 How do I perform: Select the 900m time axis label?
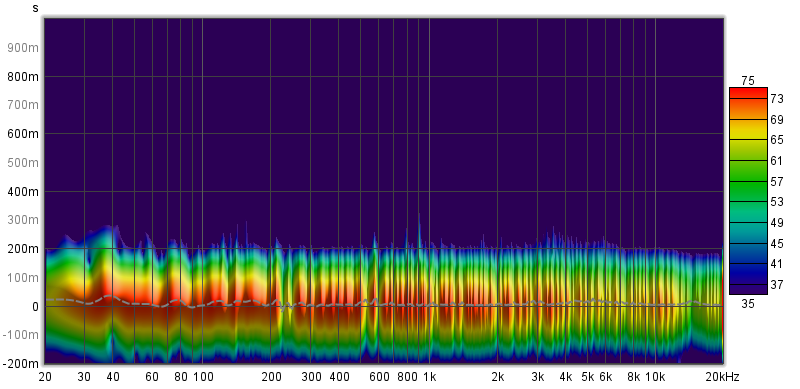tap(22, 48)
